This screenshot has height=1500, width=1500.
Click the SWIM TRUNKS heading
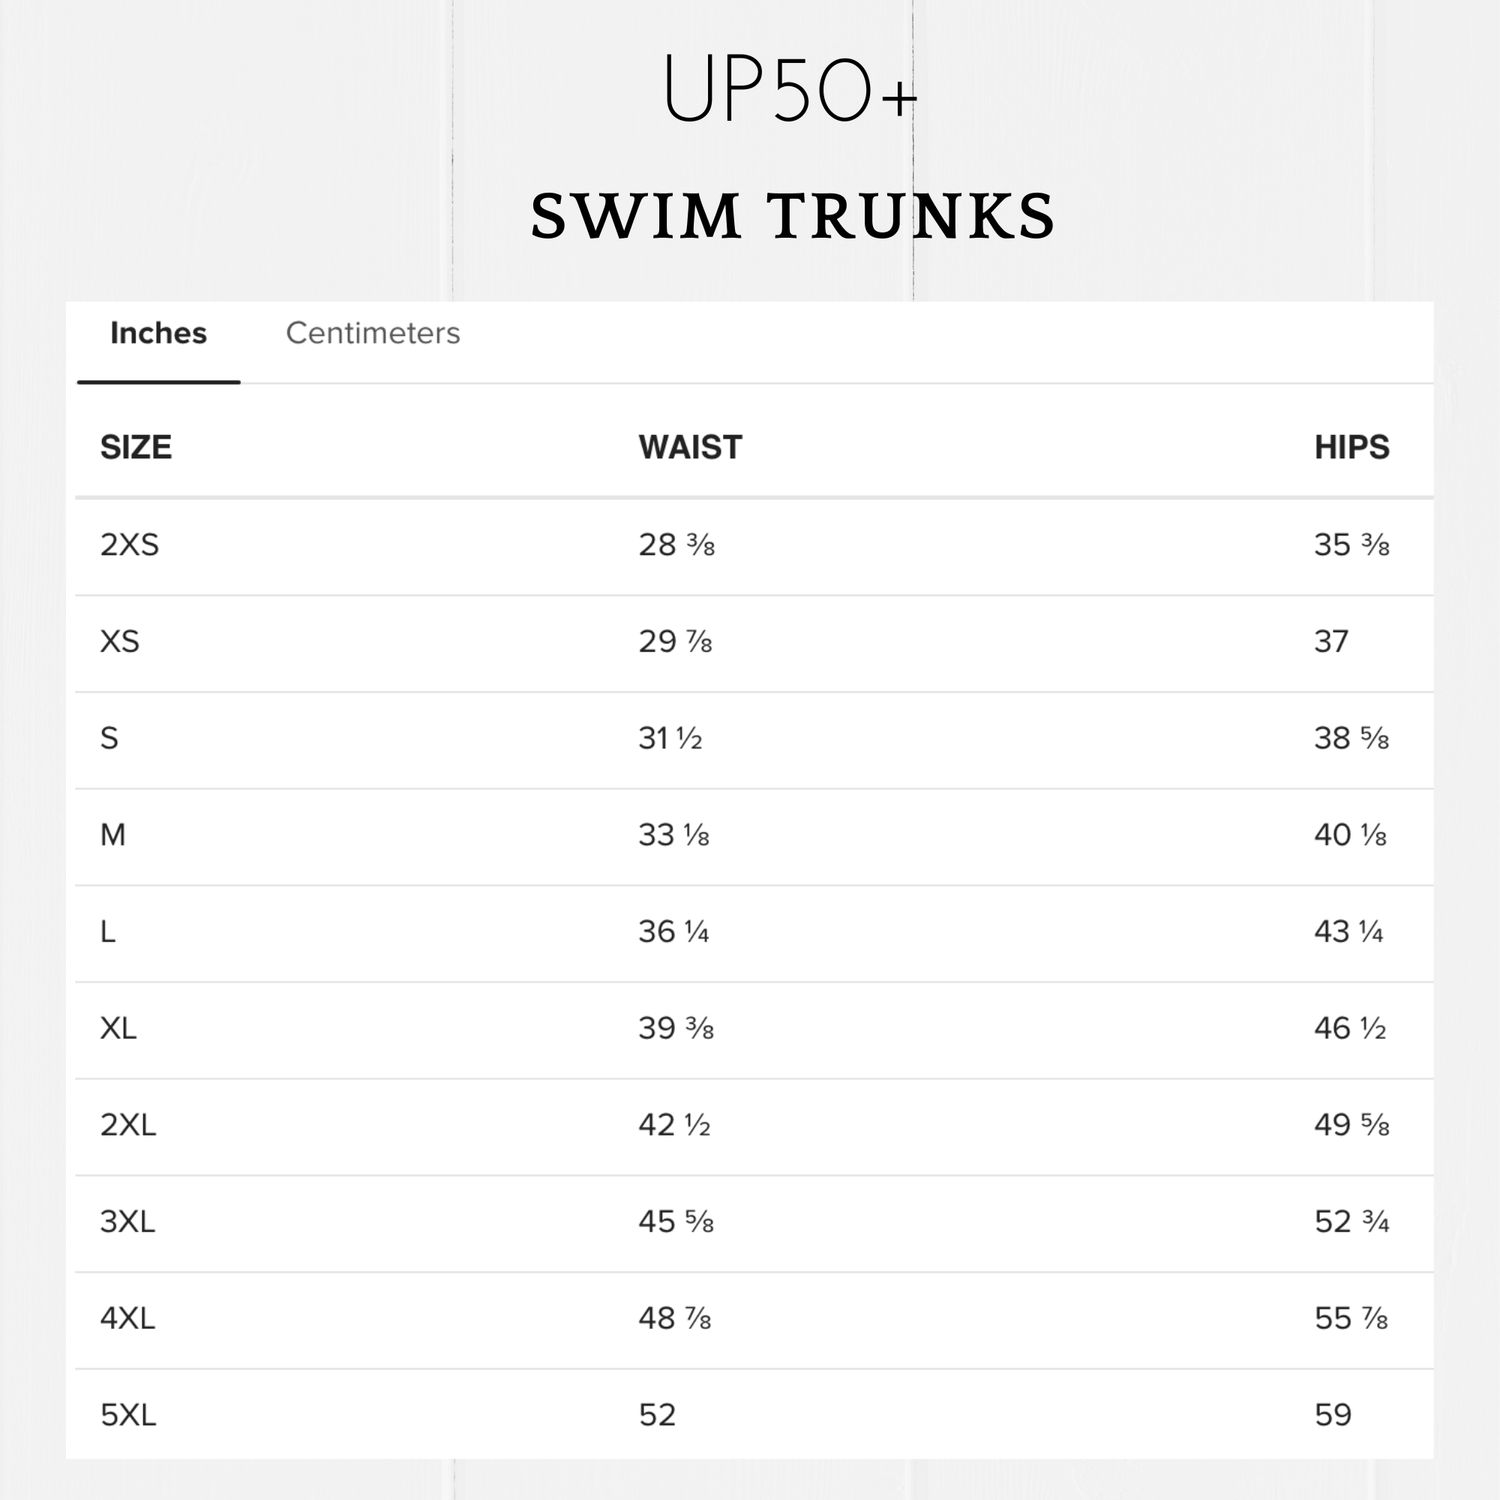[792, 216]
